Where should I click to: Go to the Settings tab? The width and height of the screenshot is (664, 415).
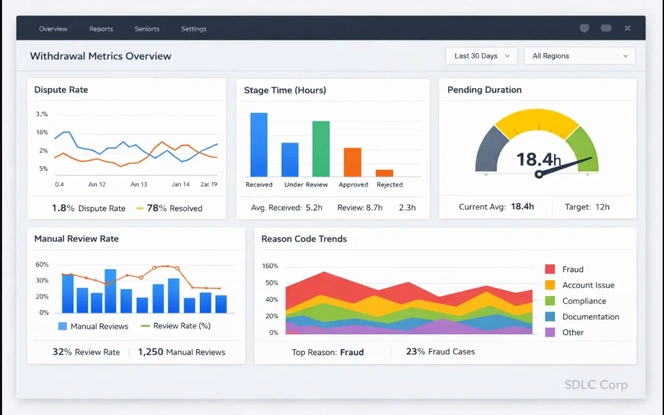click(x=194, y=29)
